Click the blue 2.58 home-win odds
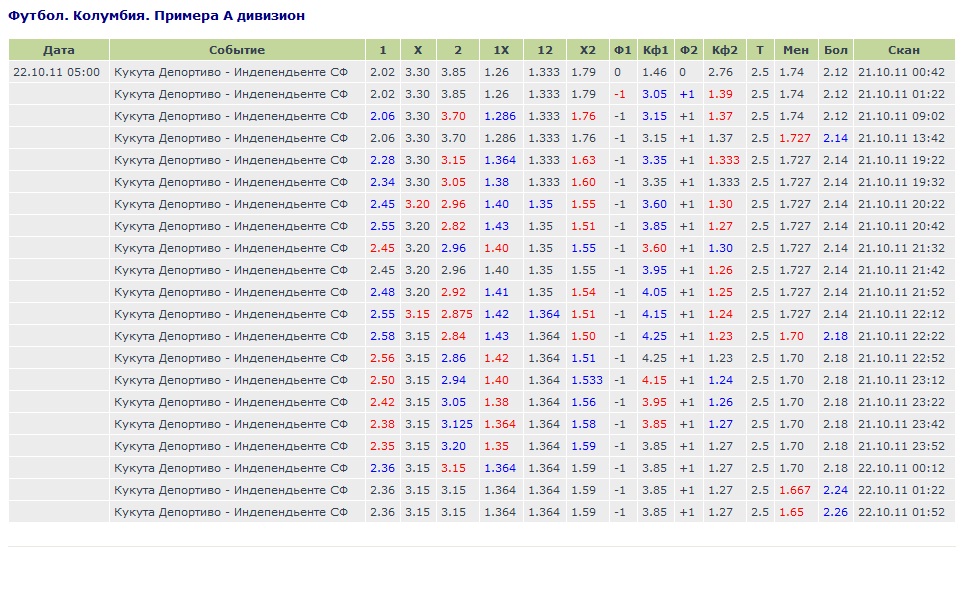Screen dimensions: 963x614 (x=382, y=336)
